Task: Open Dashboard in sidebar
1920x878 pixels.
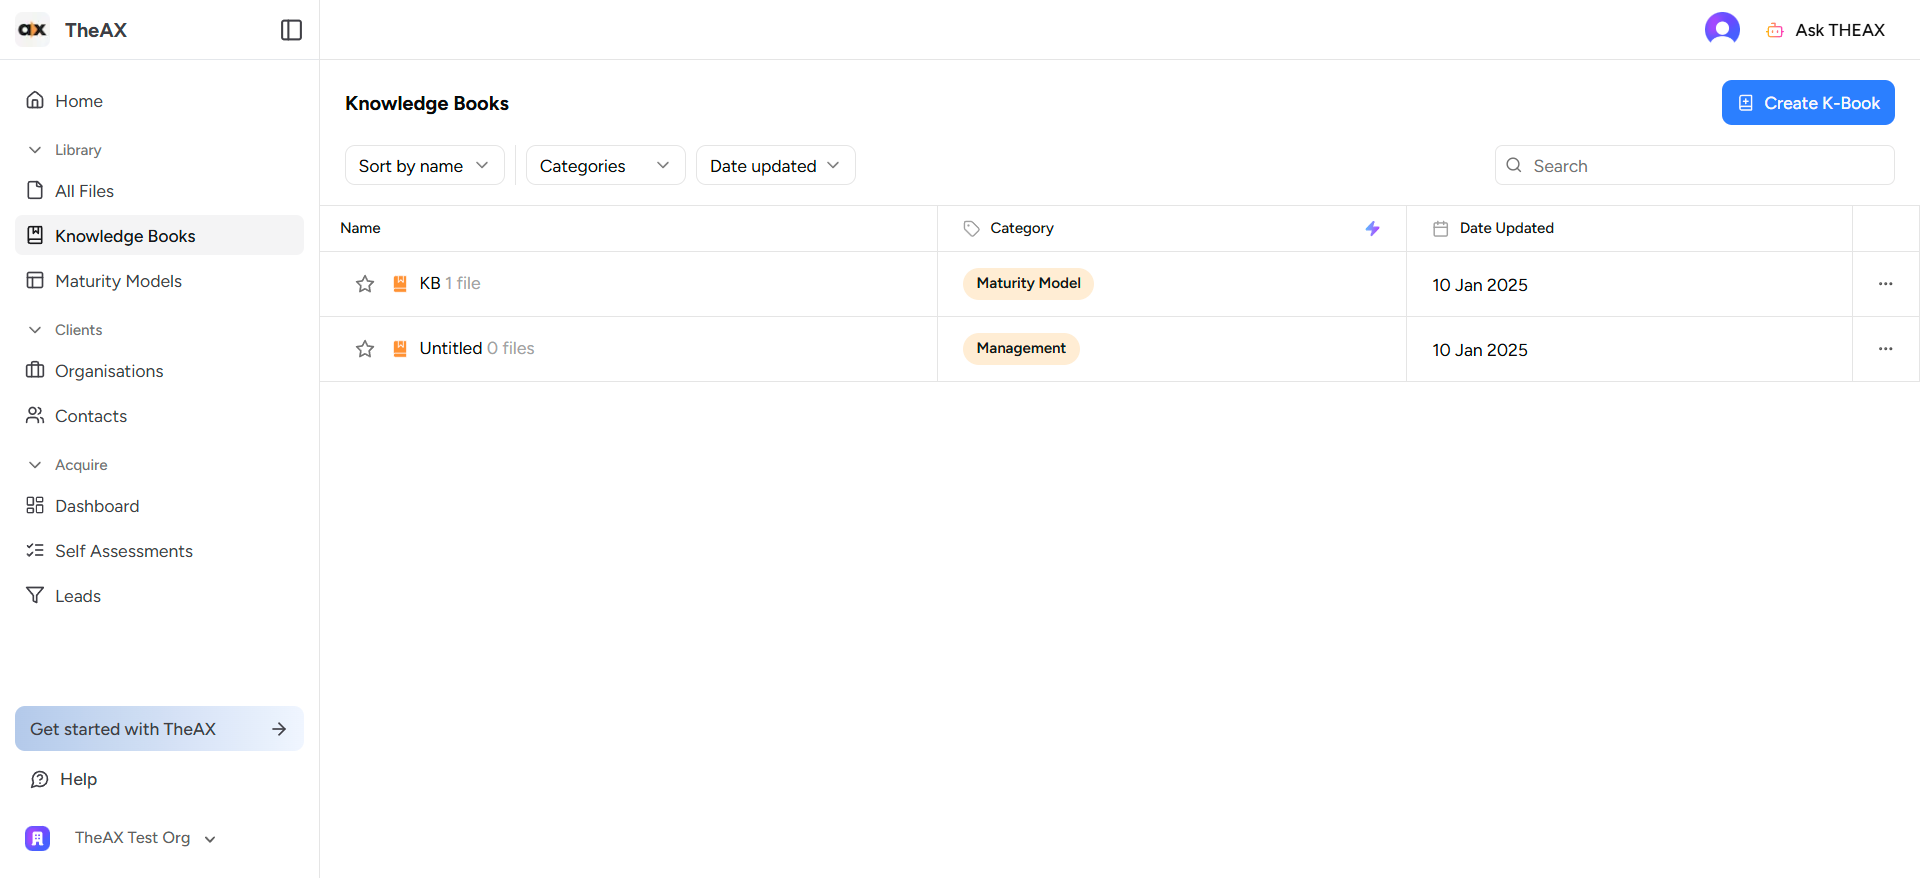Action: click(x=159, y=505)
